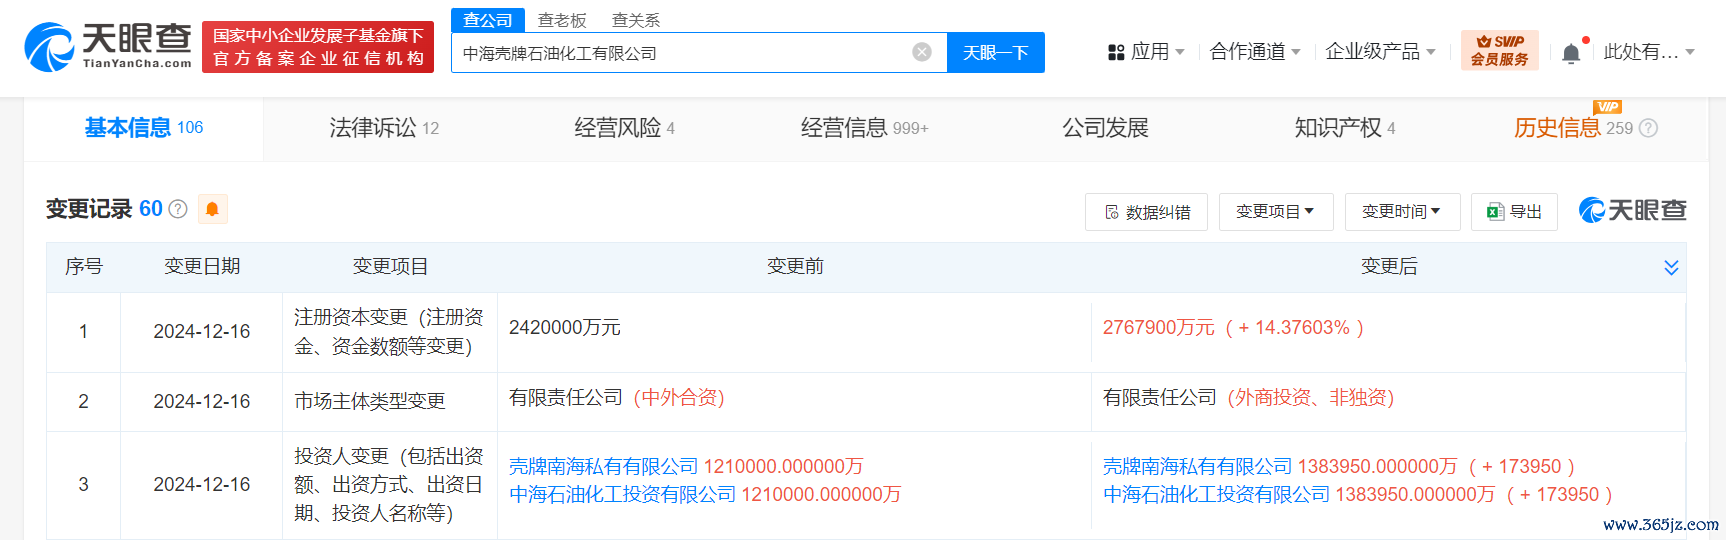Click the apps grid icon
1726x540 pixels.
1116,52
